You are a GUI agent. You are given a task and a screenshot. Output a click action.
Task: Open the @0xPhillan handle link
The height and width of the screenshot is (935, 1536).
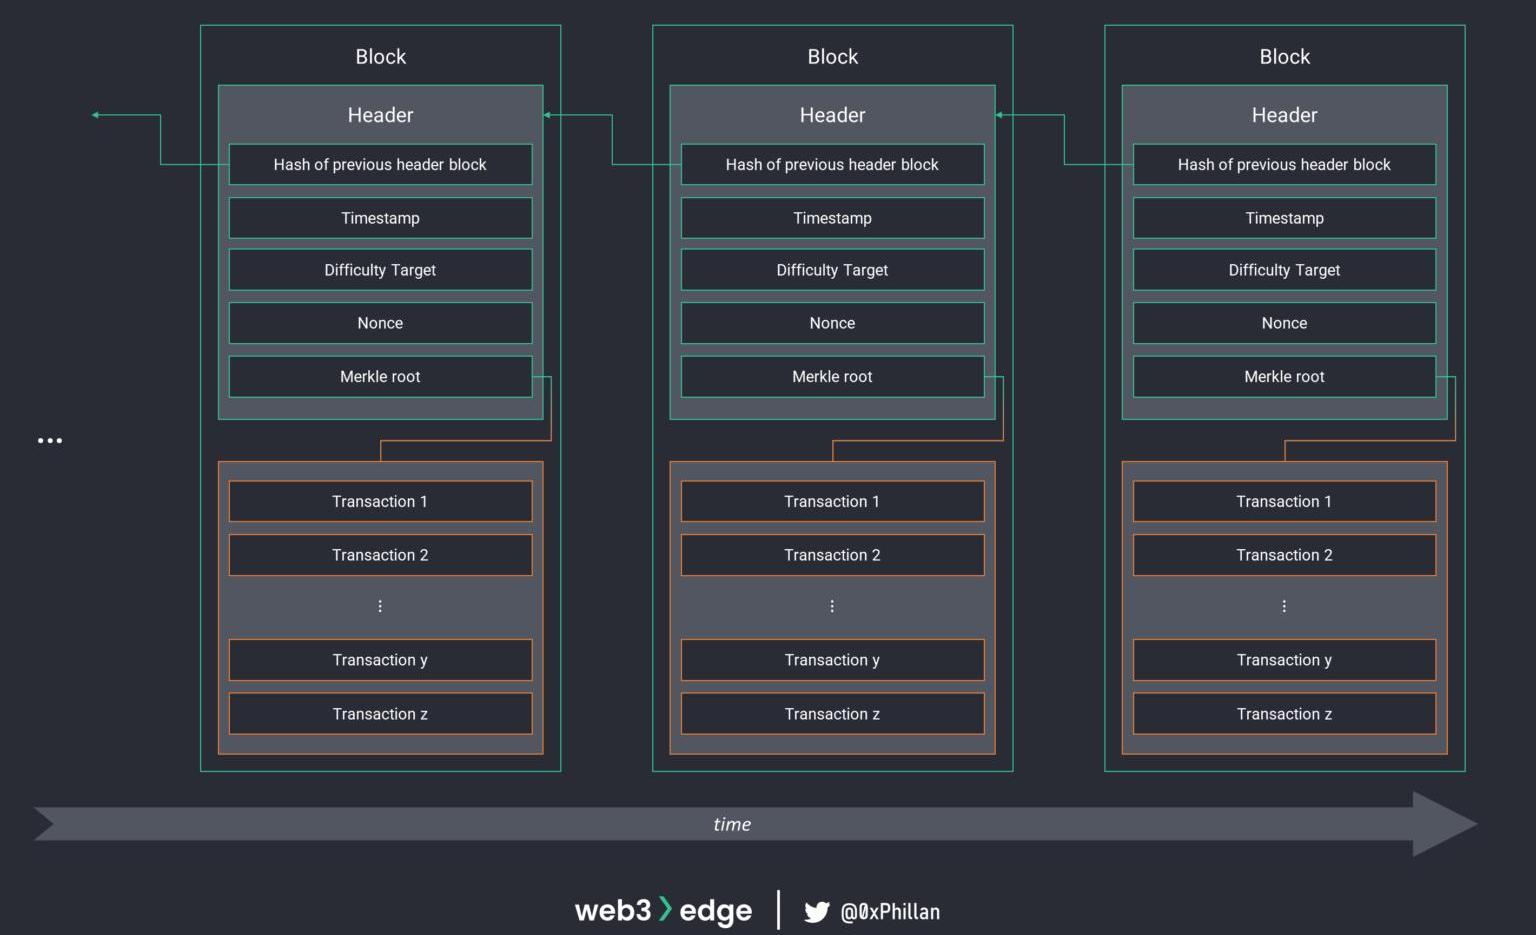click(x=890, y=912)
